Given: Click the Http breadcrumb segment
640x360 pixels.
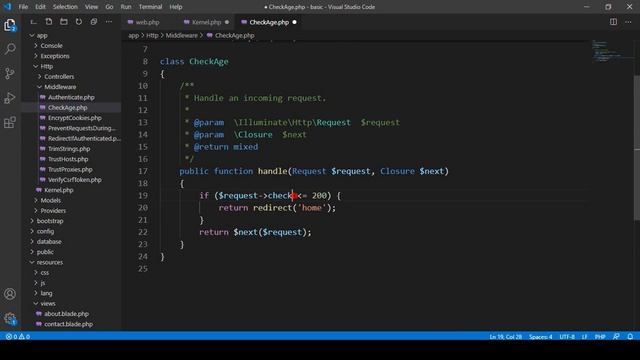Looking at the screenshot, I should (152, 36).
